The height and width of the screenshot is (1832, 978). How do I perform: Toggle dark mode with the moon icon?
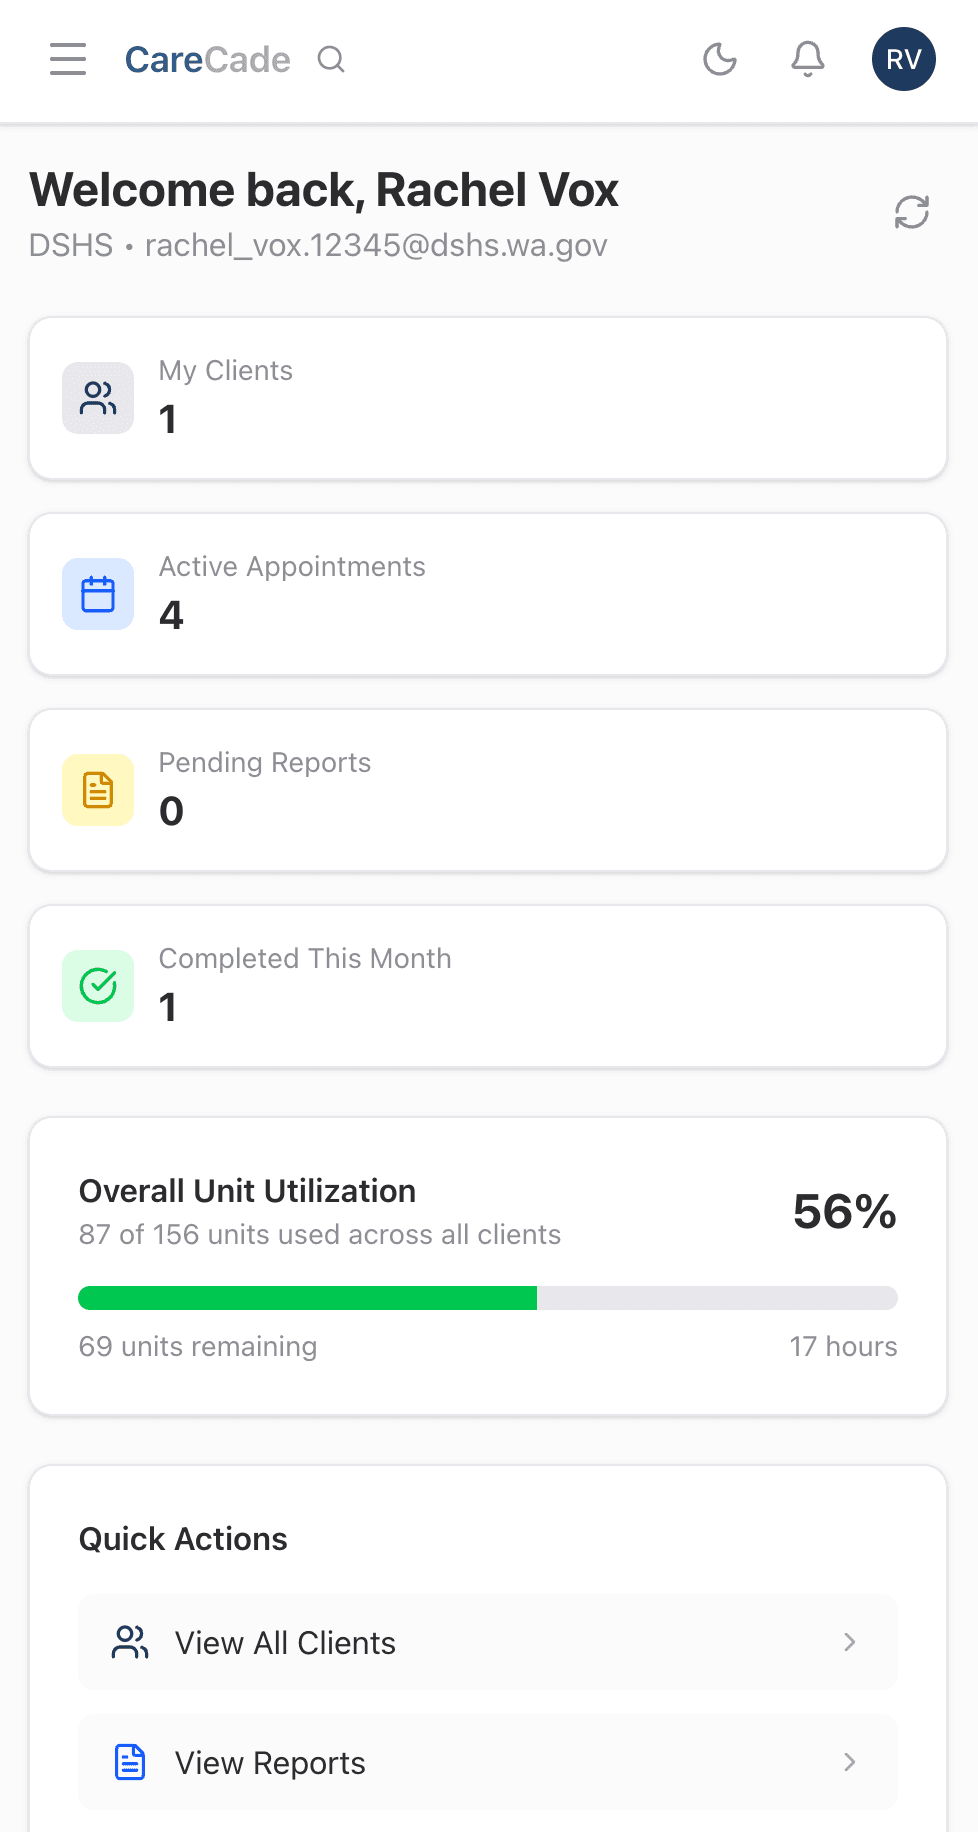tap(719, 59)
